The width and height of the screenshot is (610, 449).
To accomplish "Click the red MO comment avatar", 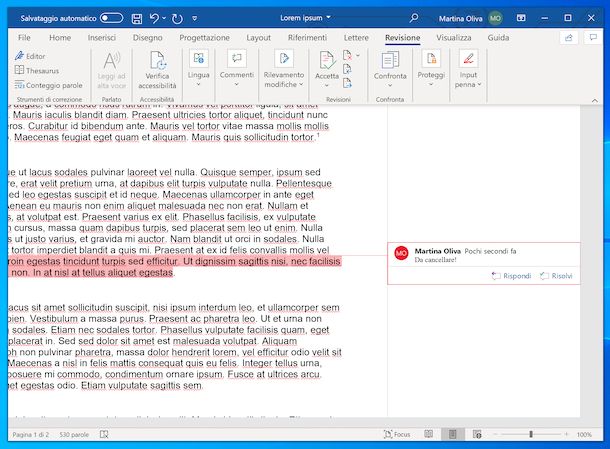I will pos(401,253).
